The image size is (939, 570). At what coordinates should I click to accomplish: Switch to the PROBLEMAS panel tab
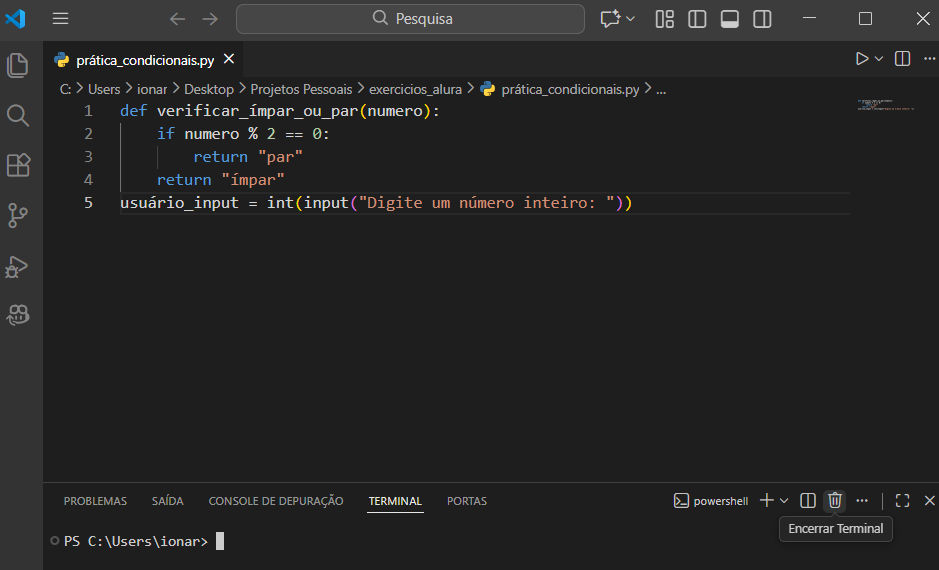point(95,501)
